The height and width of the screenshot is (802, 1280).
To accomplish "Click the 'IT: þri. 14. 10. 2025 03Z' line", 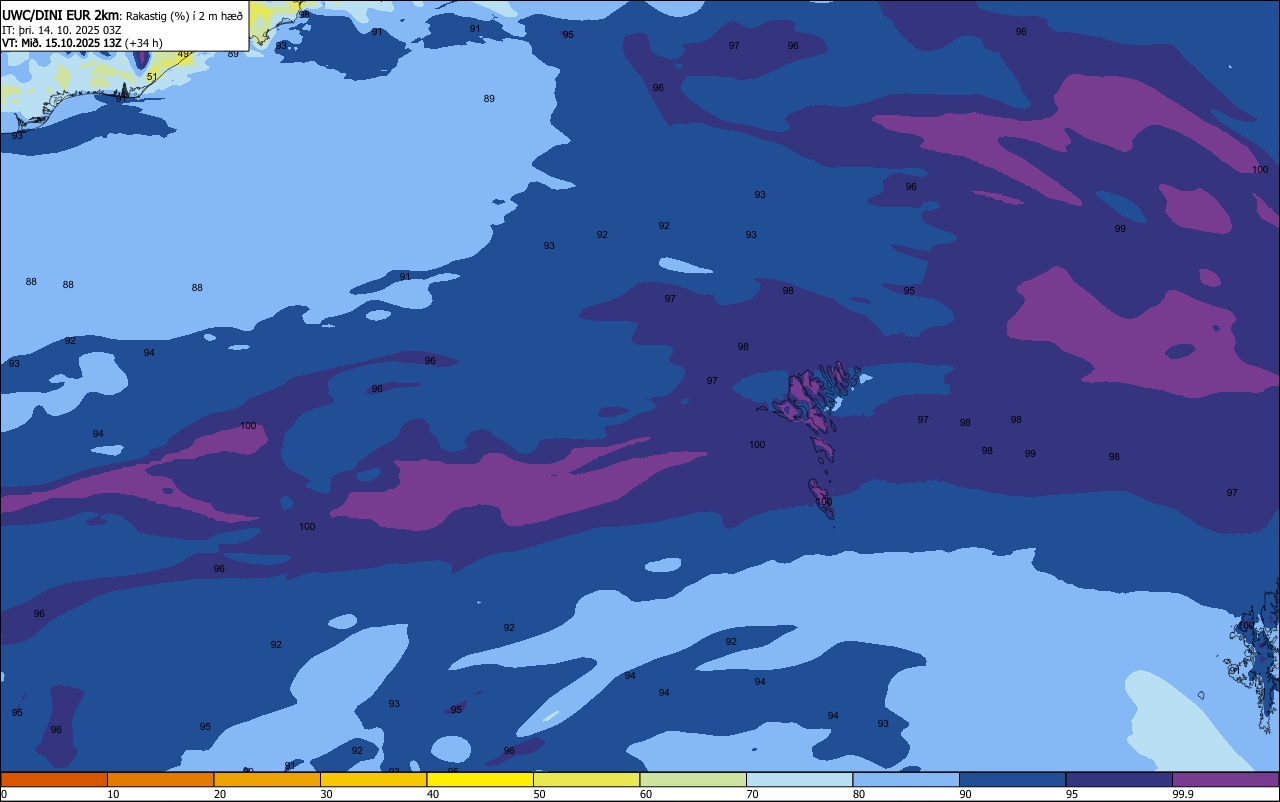I will click(x=61, y=29).
